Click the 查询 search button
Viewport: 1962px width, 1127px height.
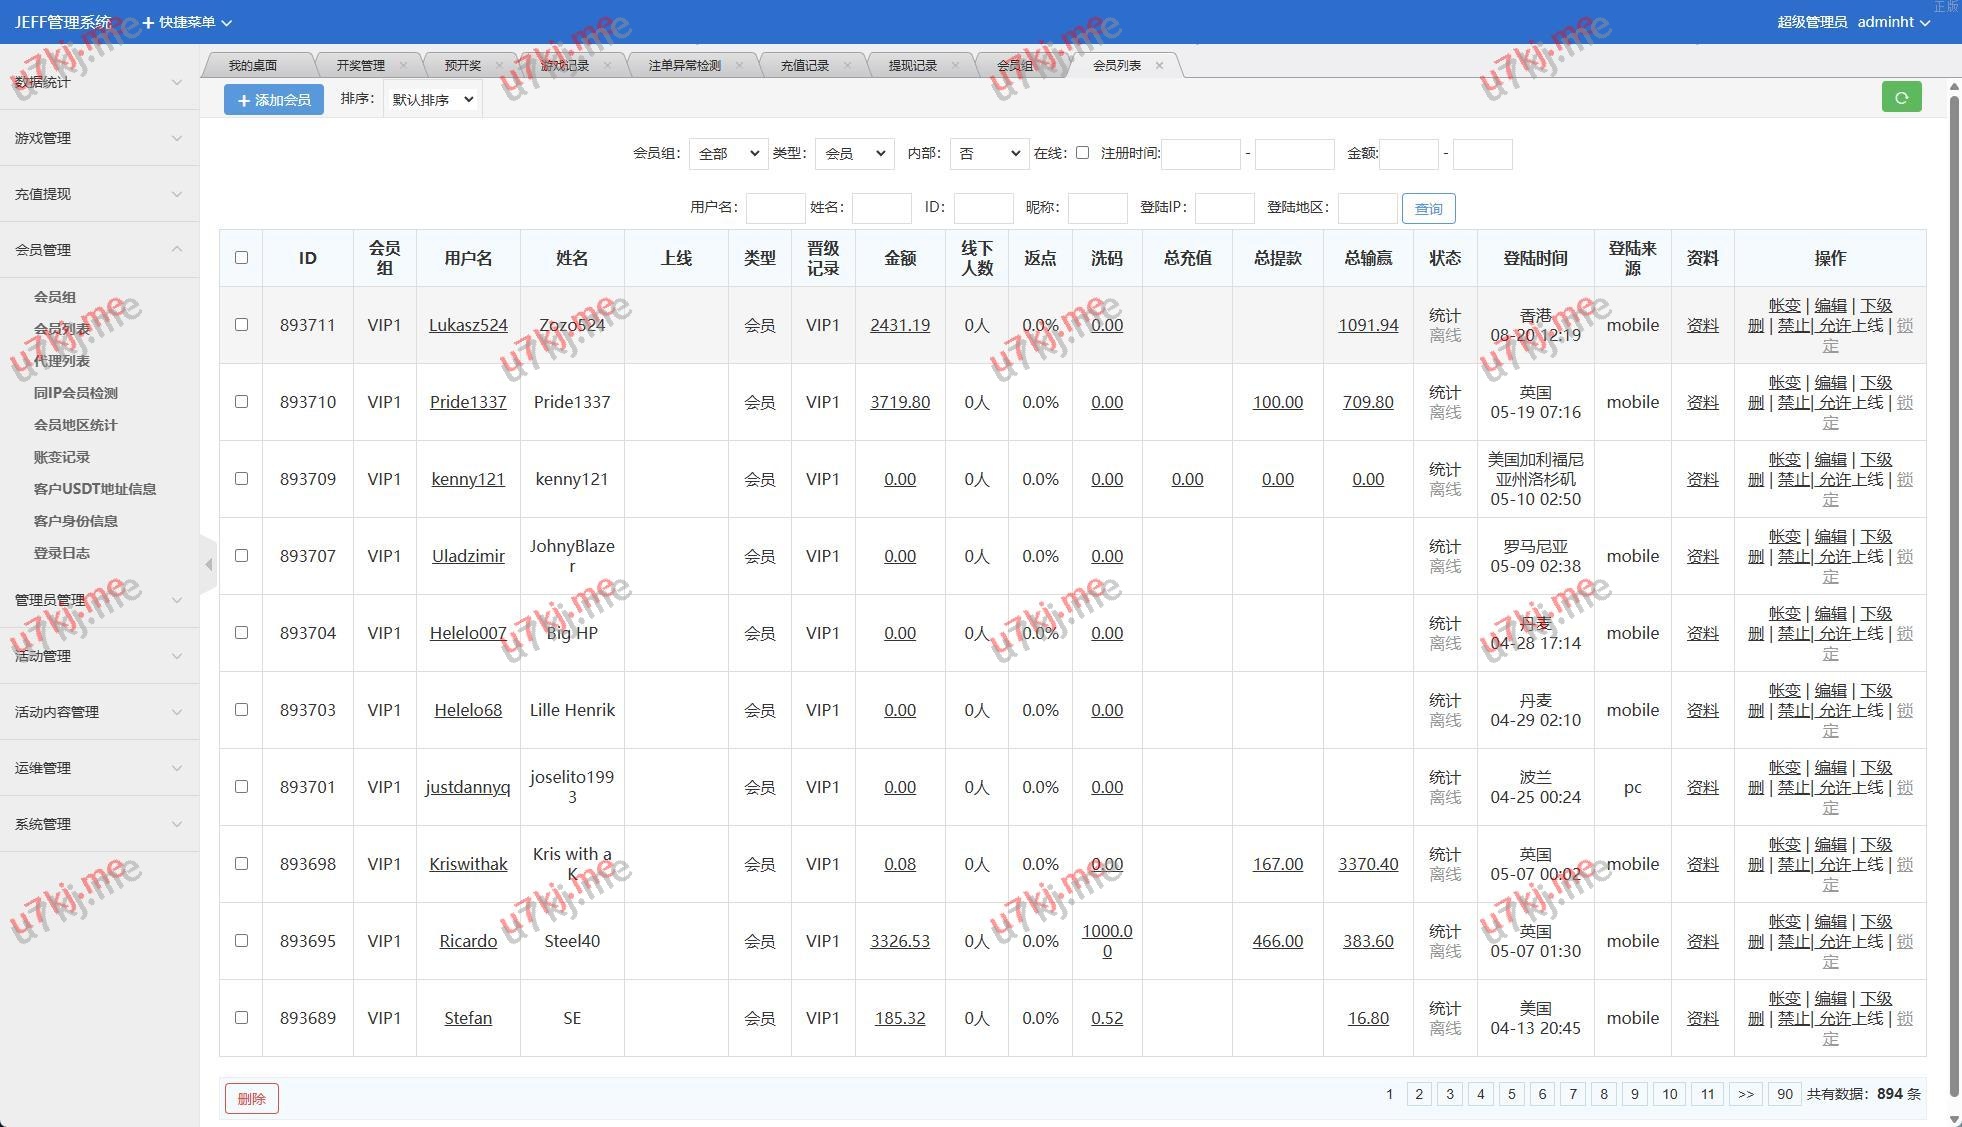[1427, 208]
